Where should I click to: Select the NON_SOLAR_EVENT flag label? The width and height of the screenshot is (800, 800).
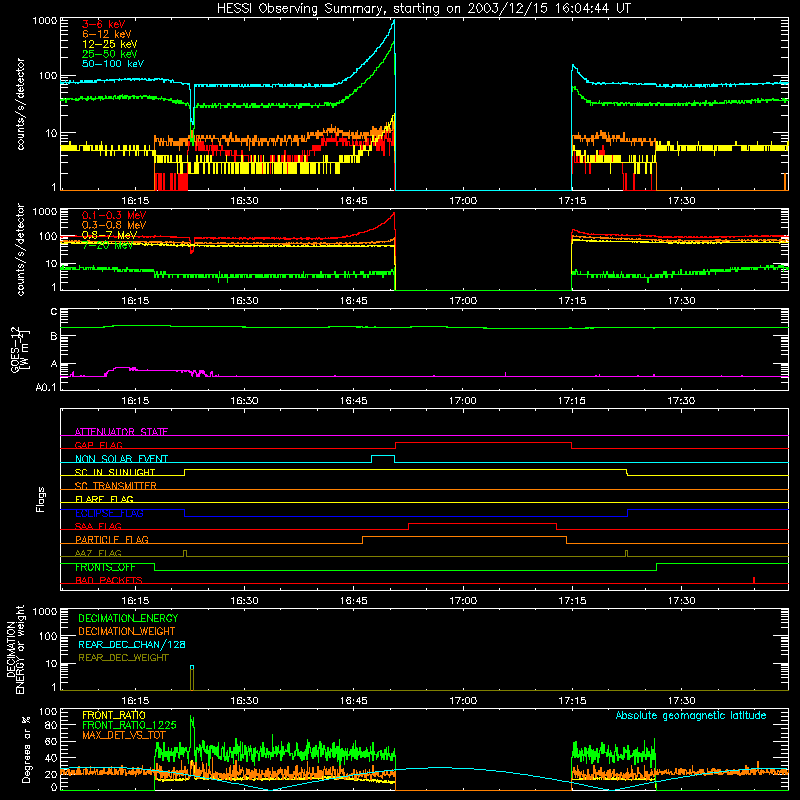(121, 459)
